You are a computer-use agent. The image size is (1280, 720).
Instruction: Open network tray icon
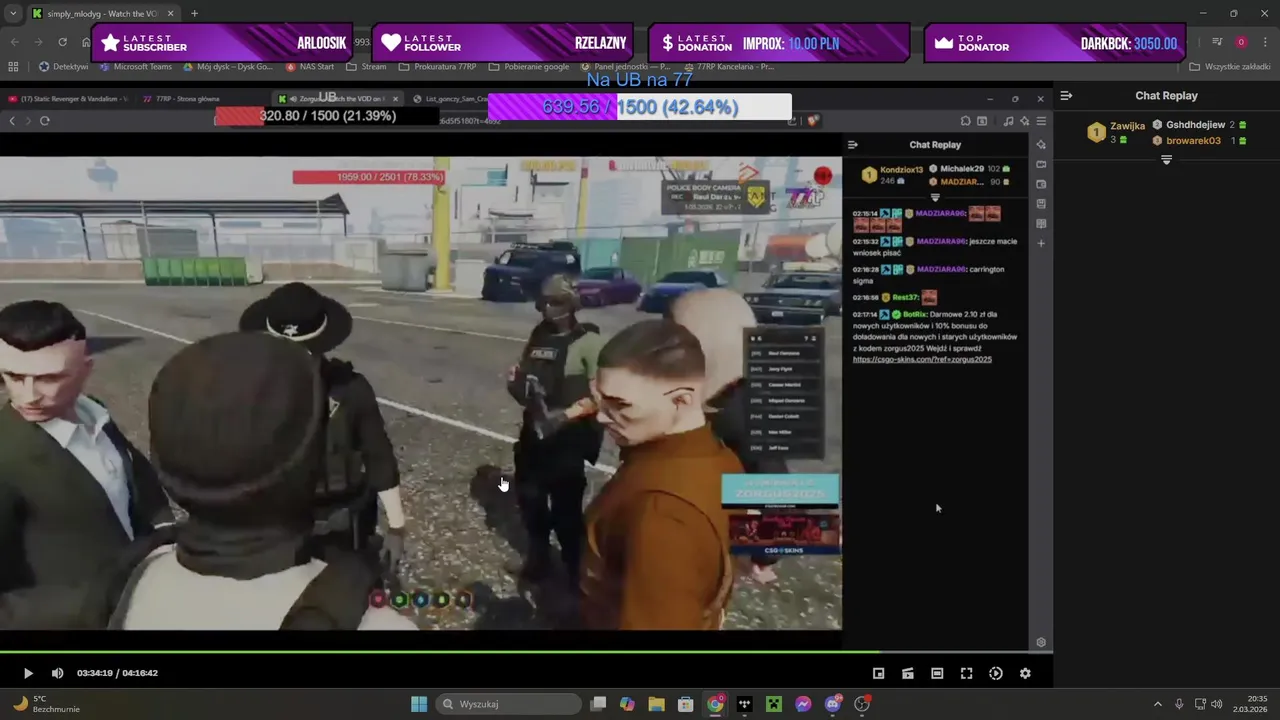(1201, 704)
